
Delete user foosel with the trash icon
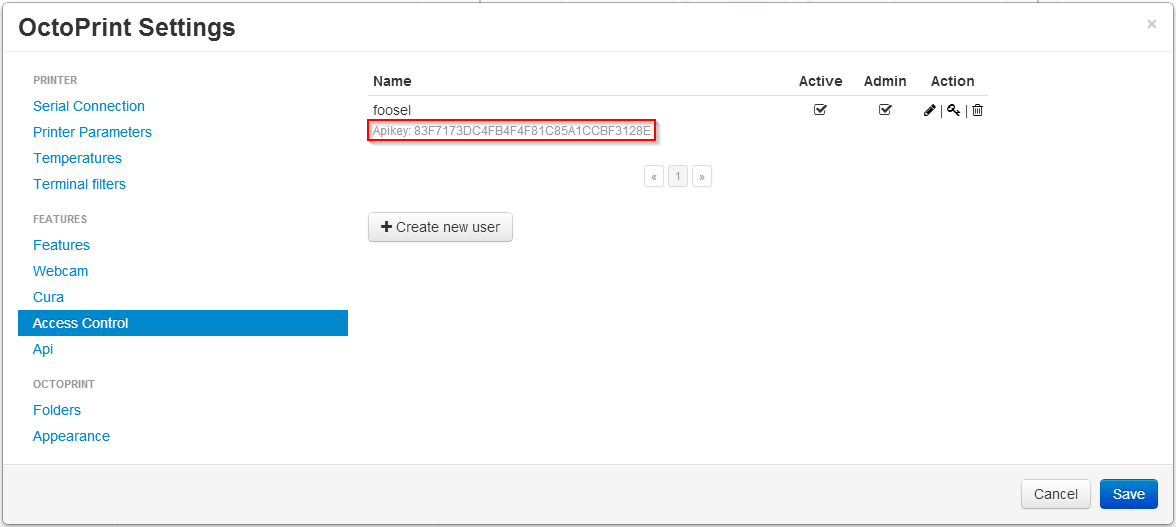(x=977, y=110)
